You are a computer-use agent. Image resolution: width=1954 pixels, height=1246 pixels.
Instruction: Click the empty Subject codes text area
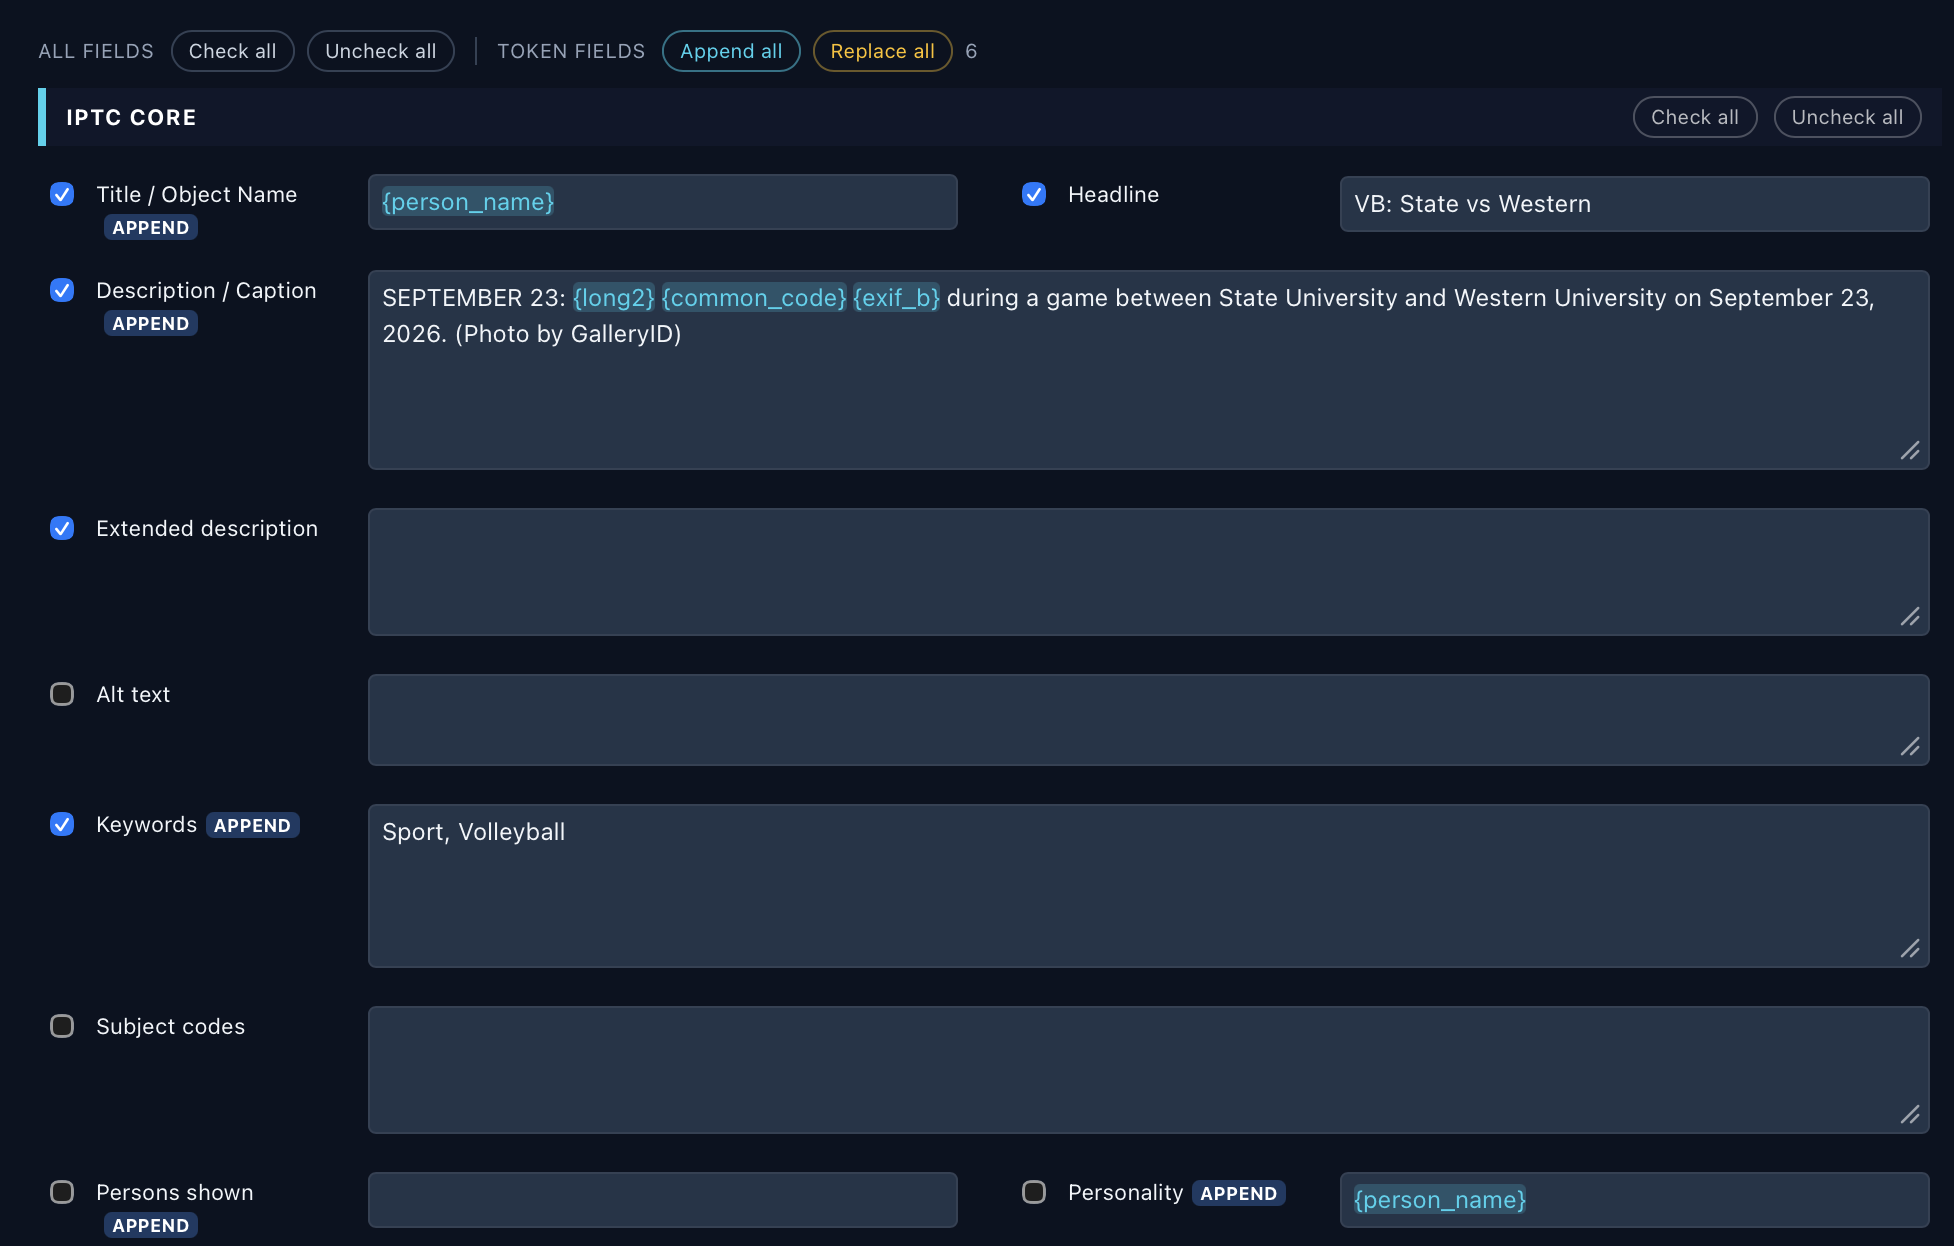point(1148,1070)
